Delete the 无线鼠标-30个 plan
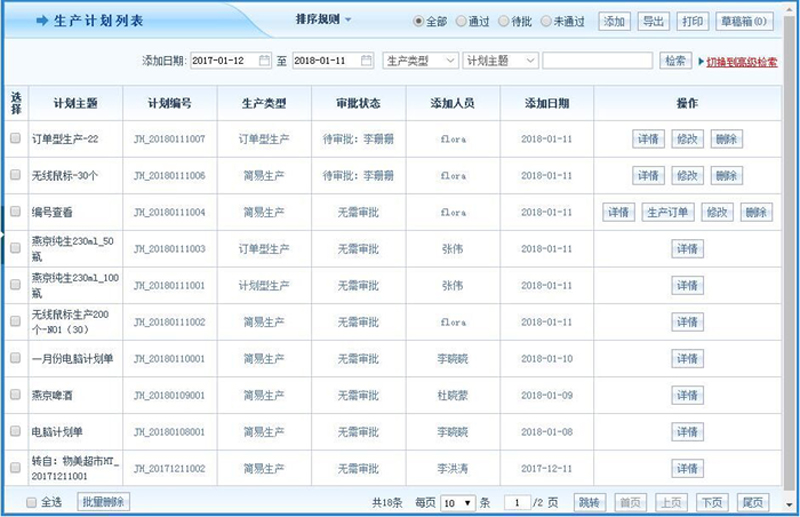The image size is (800, 517). 727,175
